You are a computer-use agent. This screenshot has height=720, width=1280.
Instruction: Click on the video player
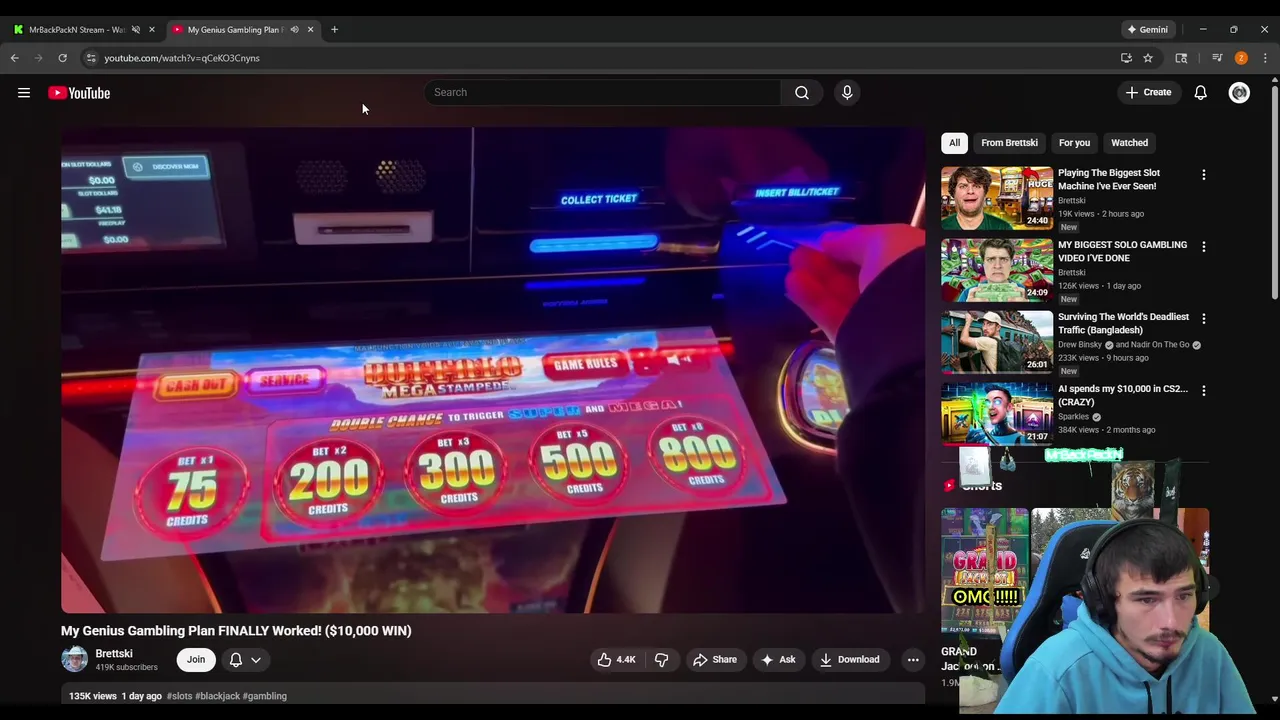point(493,369)
